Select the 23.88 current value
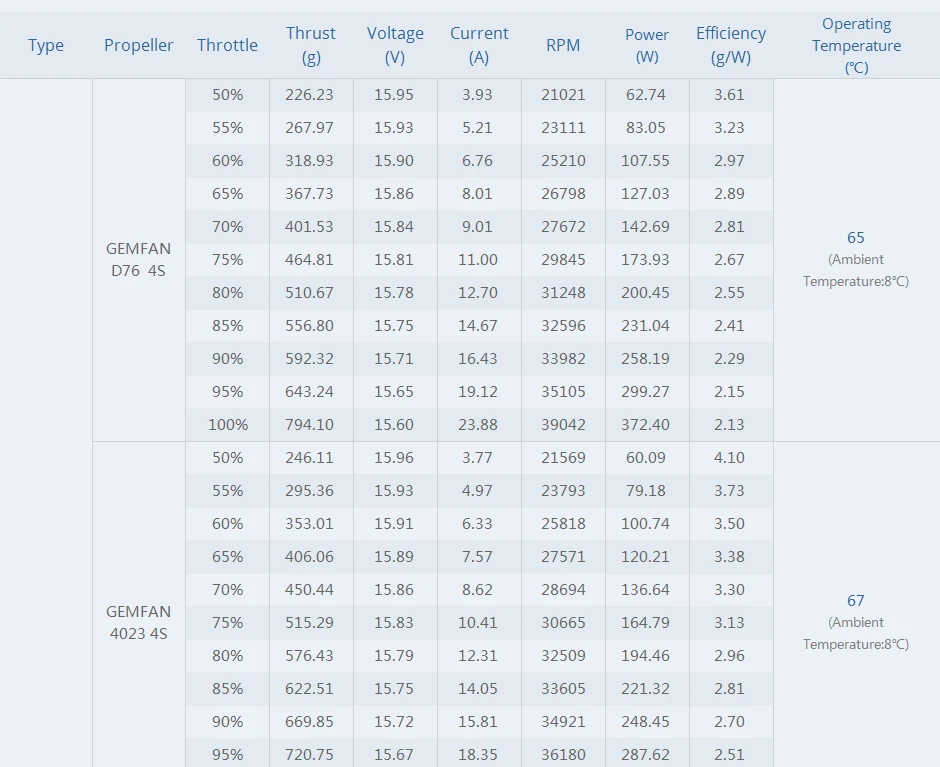 (x=478, y=425)
